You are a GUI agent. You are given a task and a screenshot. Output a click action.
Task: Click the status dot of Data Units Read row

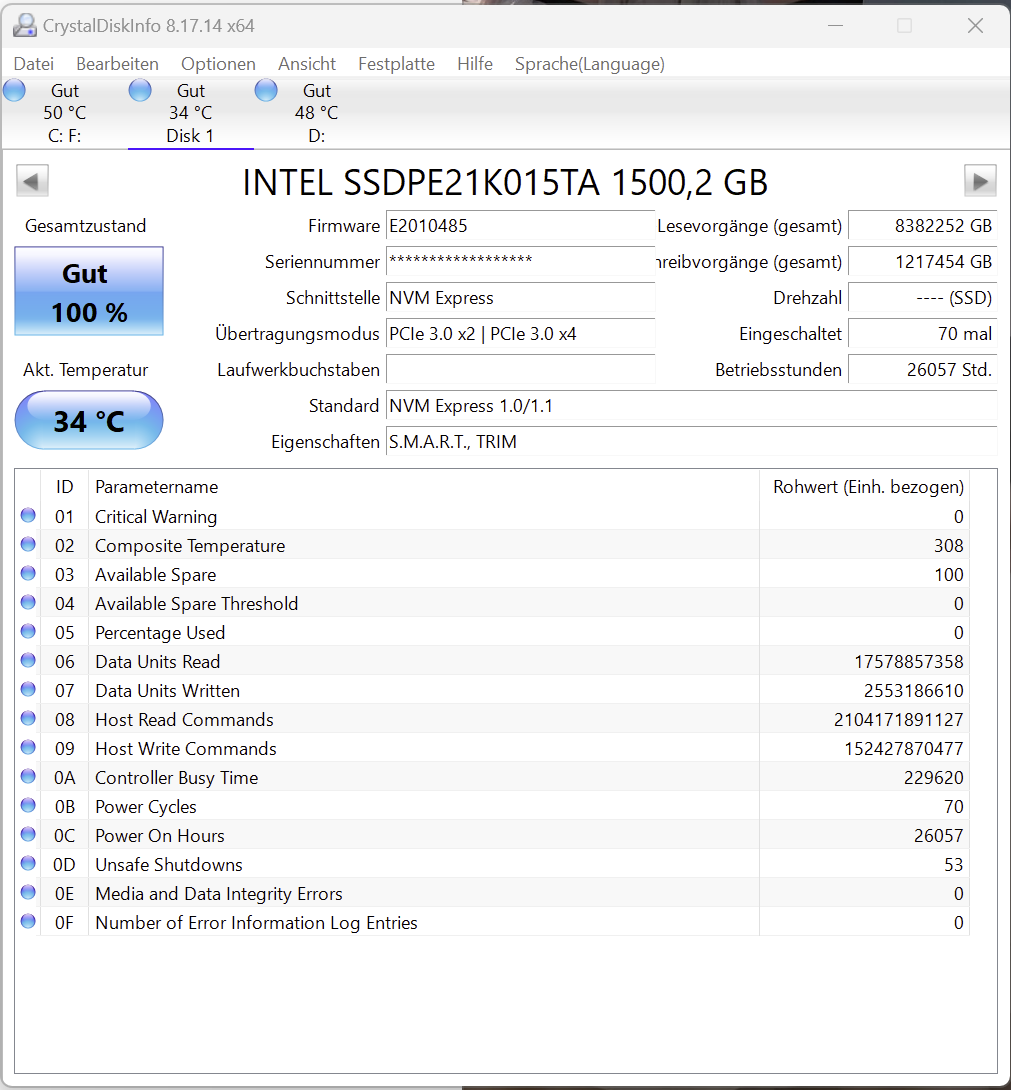28,660
